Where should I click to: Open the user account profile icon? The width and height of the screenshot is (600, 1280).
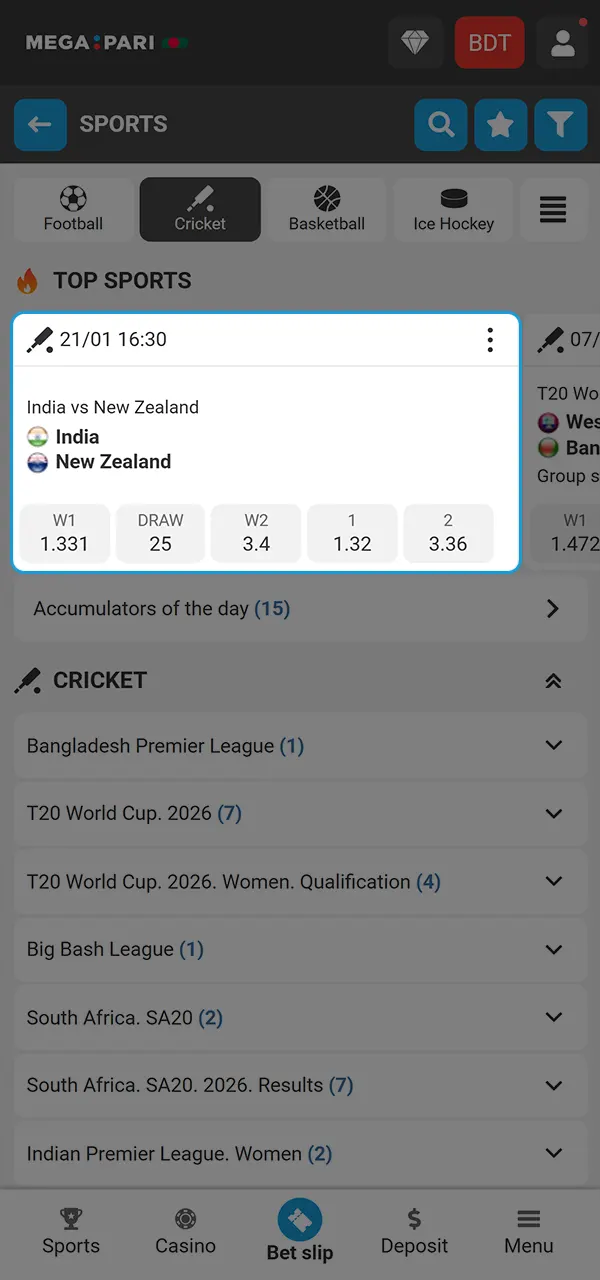click(562, 43)
